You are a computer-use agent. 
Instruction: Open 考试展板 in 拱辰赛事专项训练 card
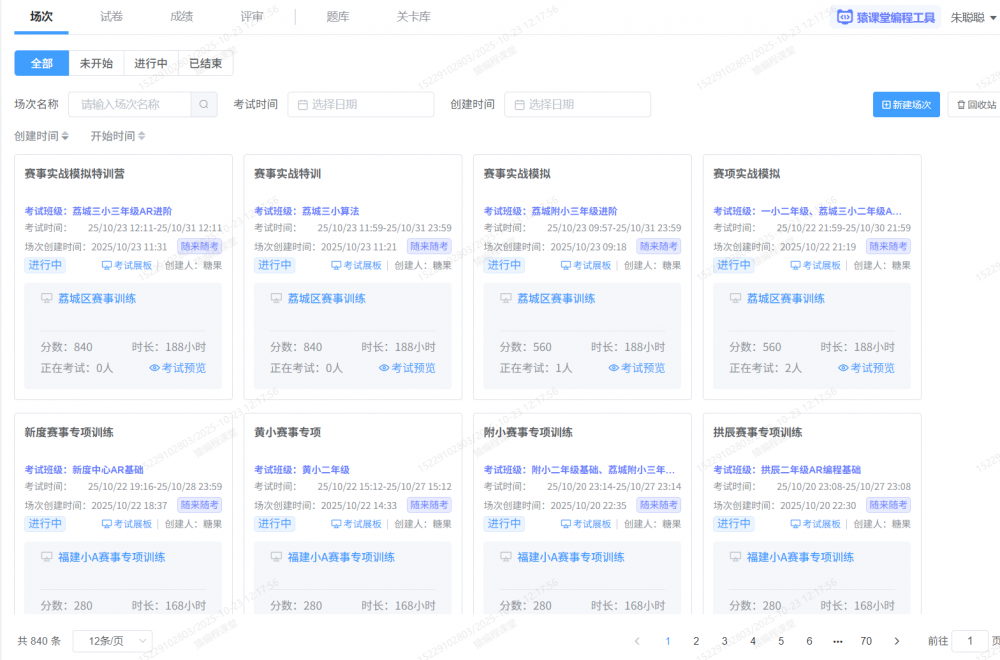pos(816,523)
